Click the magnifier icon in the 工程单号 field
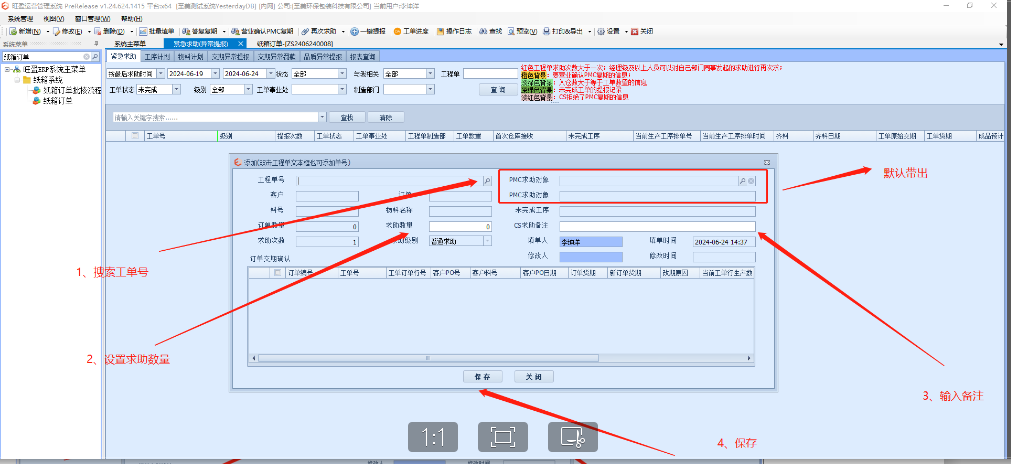The width and height of the screenshot is (1011, 464). pyautogui.click(x=487, y=180)
